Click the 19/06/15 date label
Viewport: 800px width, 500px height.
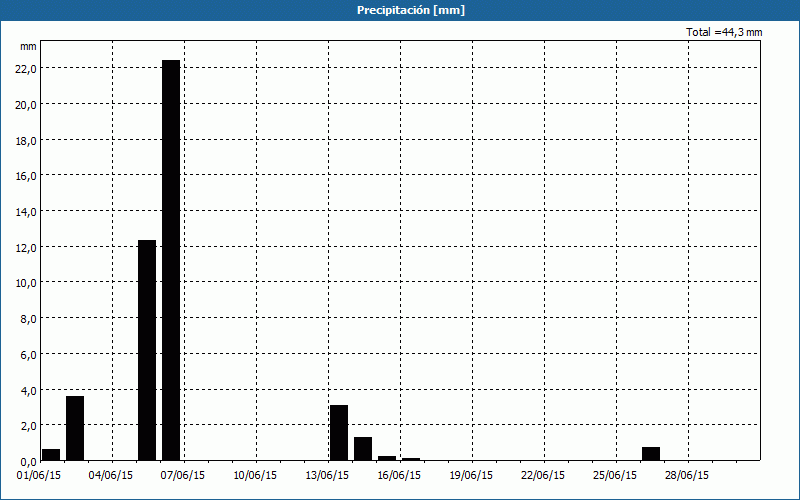[x=471, y=476]
